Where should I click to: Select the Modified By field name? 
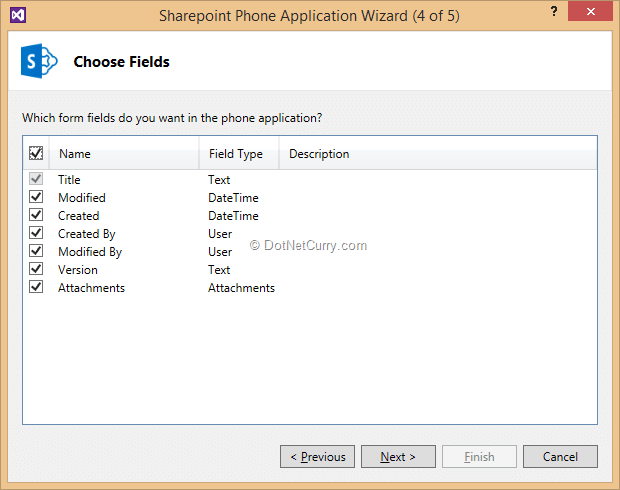click(x=90, y=252)
